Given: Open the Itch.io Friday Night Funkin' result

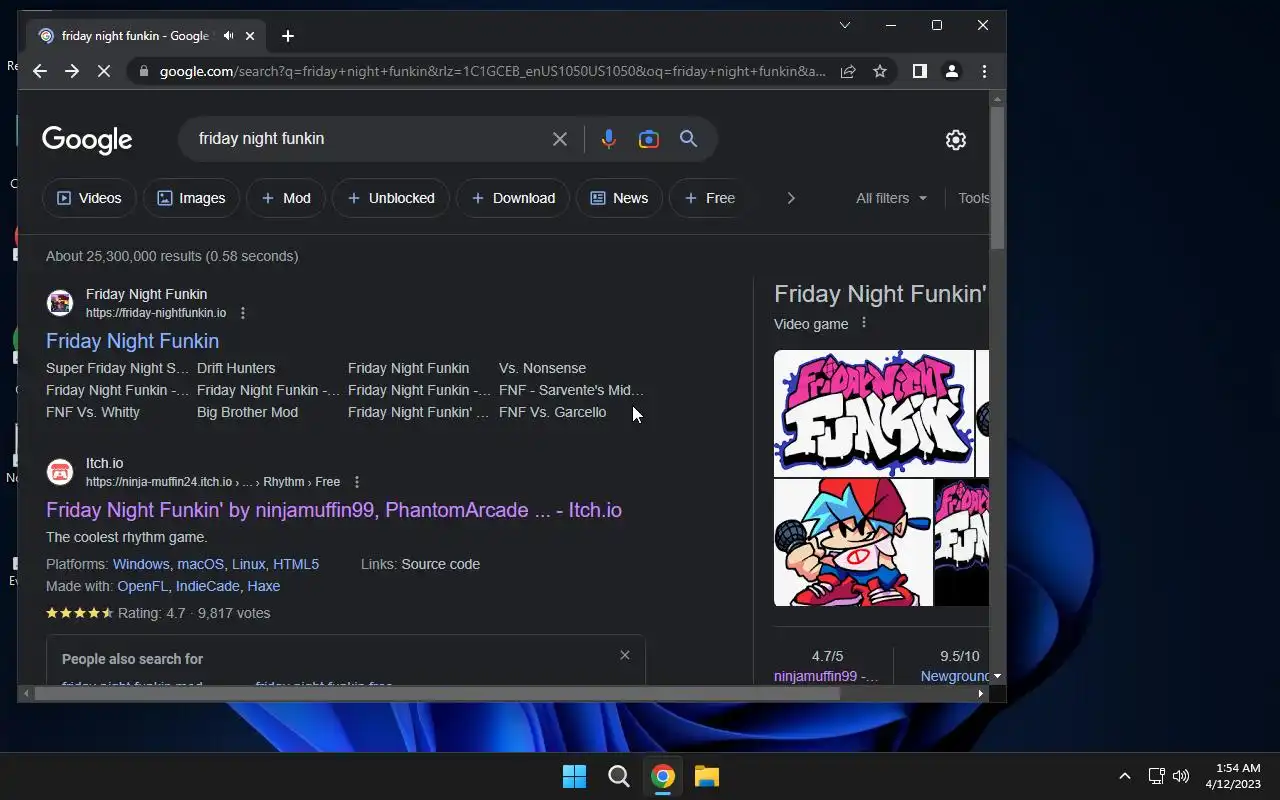Looking at the screenshot, I should (x=334, y=510).
